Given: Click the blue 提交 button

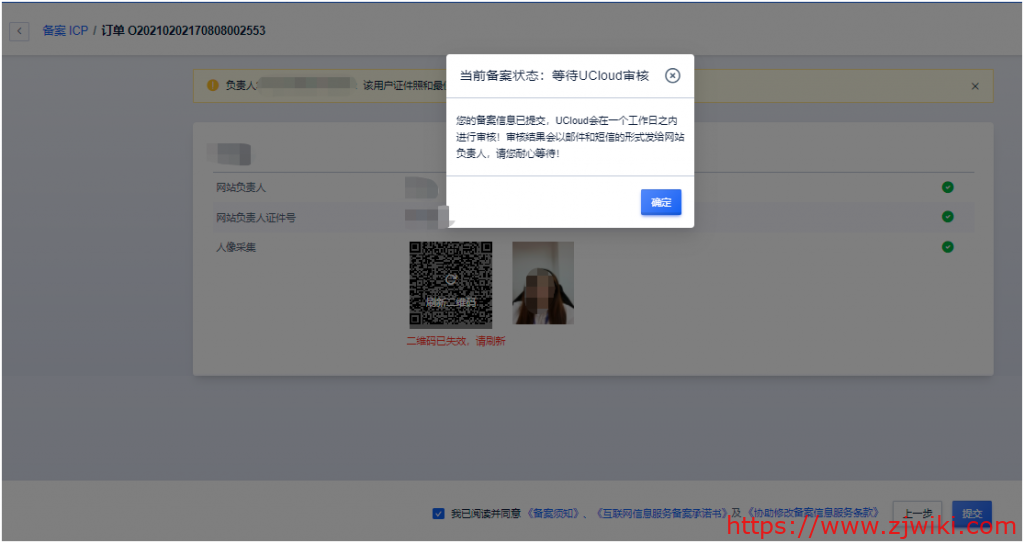Looking at the screenshot, I should (x=971, y=513).
